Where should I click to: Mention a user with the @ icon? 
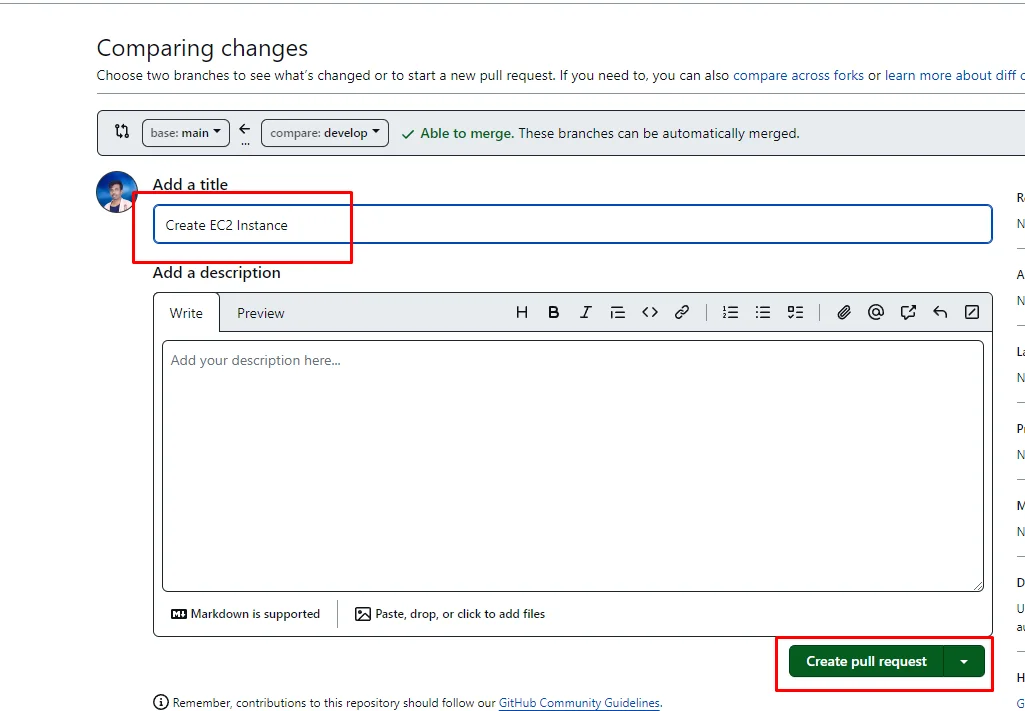[876, 312]
